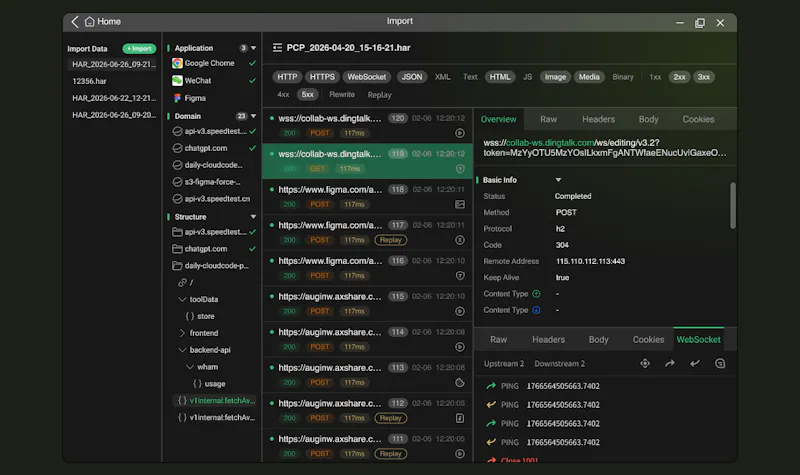Click the X circle icon on request 117
Viewport: 800px width, 475px height.
click(460, 240)
